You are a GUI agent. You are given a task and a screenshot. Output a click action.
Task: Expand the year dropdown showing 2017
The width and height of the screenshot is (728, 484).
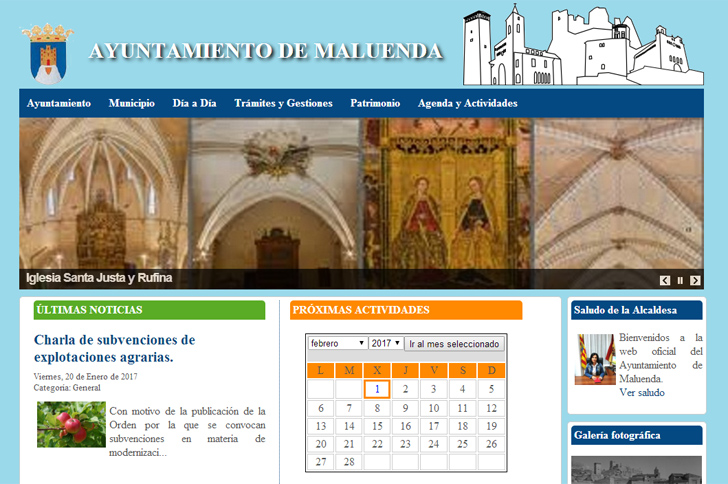coord(386,343)
